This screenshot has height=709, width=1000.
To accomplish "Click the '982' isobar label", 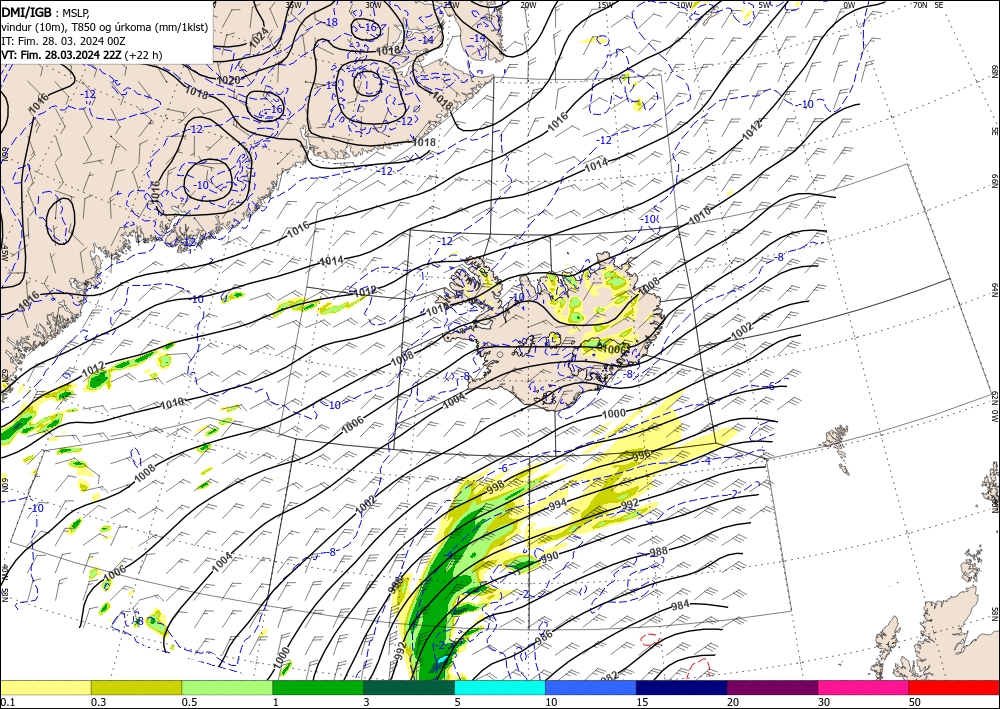I will tap(609, 676).
